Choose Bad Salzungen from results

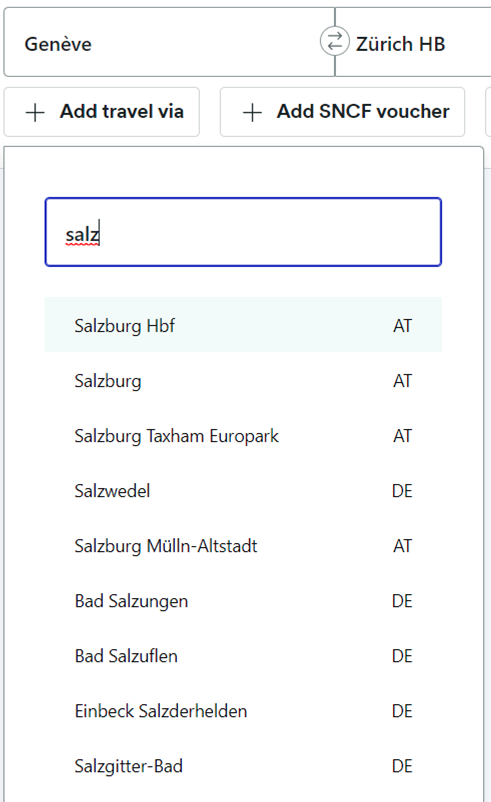[x=243, y=600]
